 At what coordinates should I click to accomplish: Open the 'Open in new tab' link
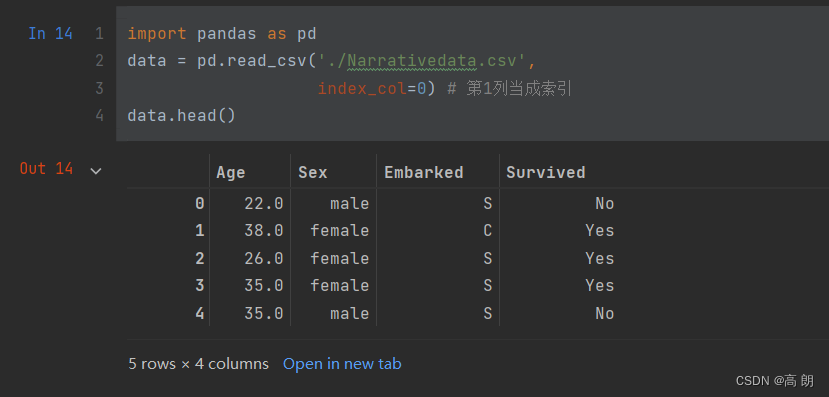pyautogui.click(x=342, y=364)
